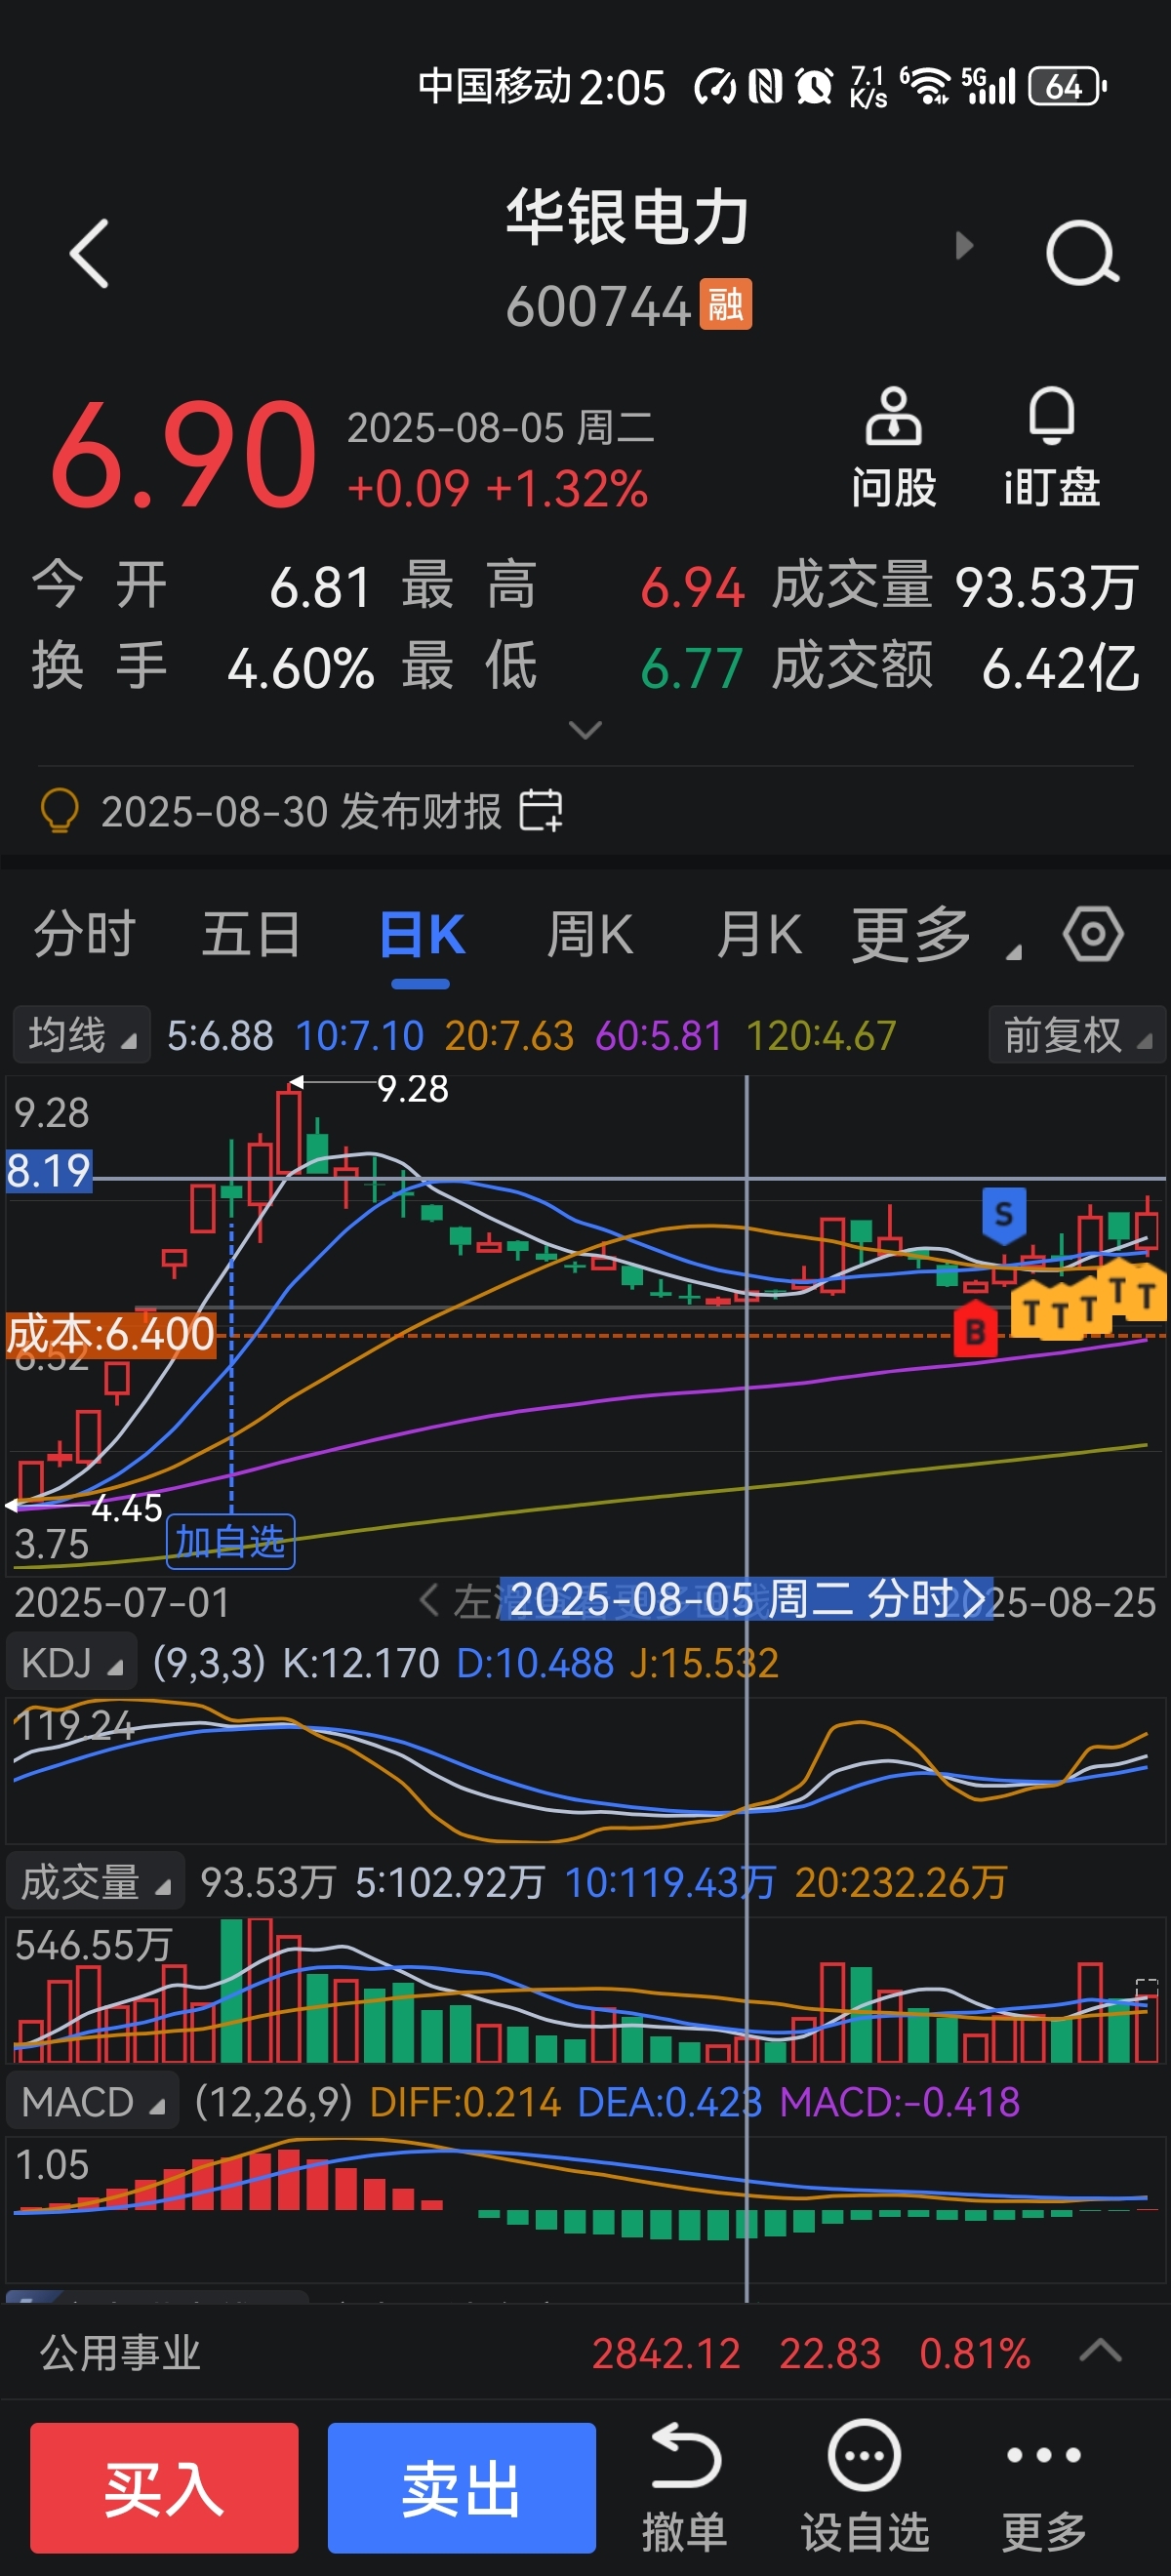
Task: Tap 成交量 93.53万 value
Action: (x=1046, y=587)
